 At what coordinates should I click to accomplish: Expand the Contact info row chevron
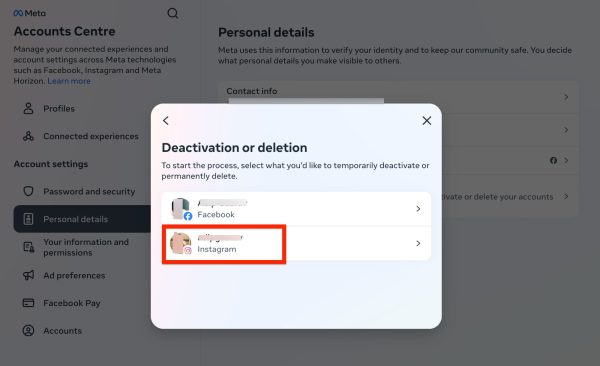point(566,97)
